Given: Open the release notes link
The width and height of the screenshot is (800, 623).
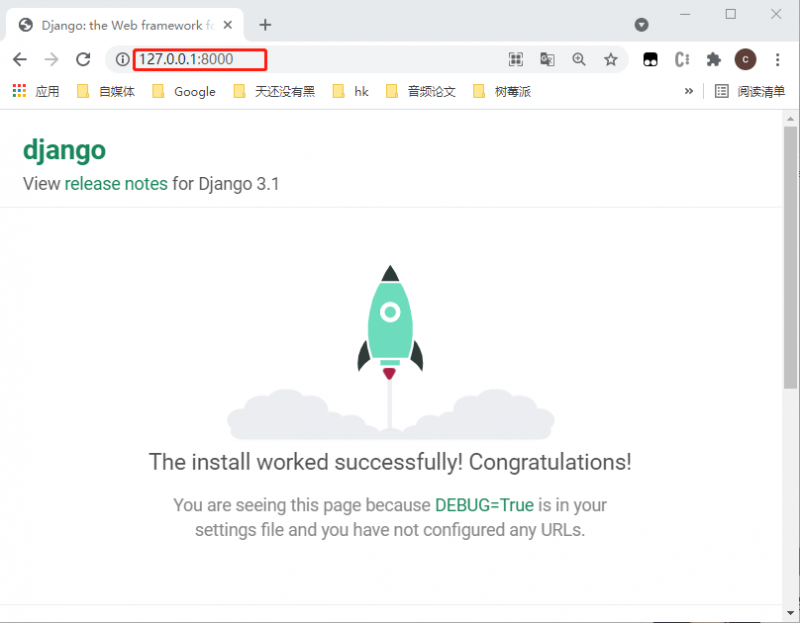Looking at the screenshot, I should point(116,184).
